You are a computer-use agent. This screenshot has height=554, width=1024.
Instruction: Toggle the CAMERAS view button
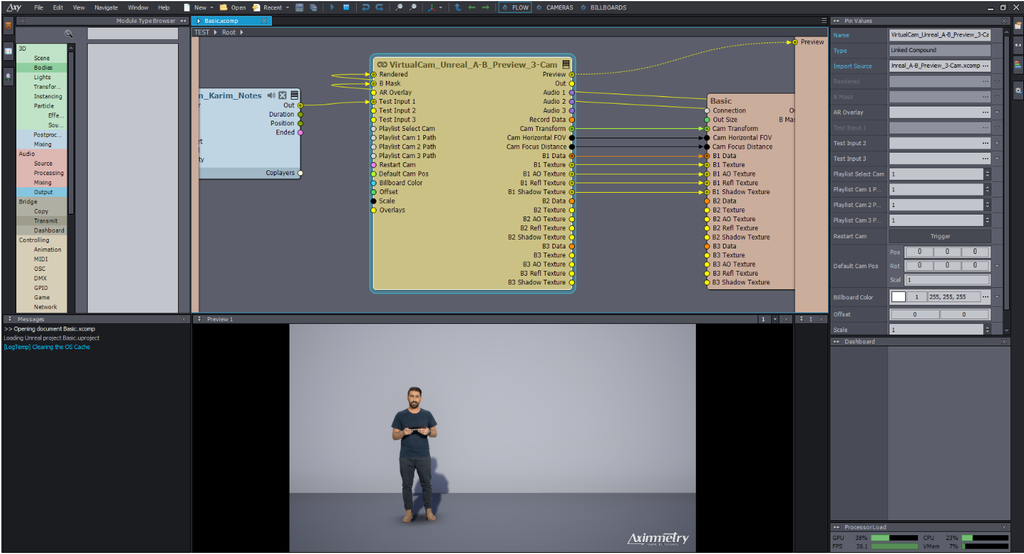pyautogui.click(x=554, y=7)
